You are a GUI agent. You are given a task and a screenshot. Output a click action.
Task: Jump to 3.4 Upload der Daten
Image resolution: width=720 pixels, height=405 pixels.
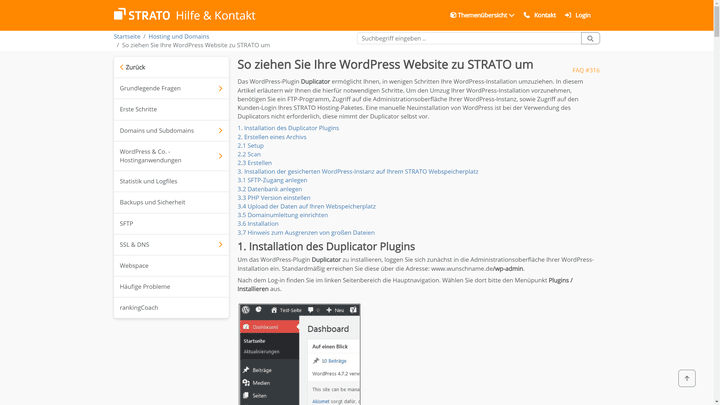306,207
